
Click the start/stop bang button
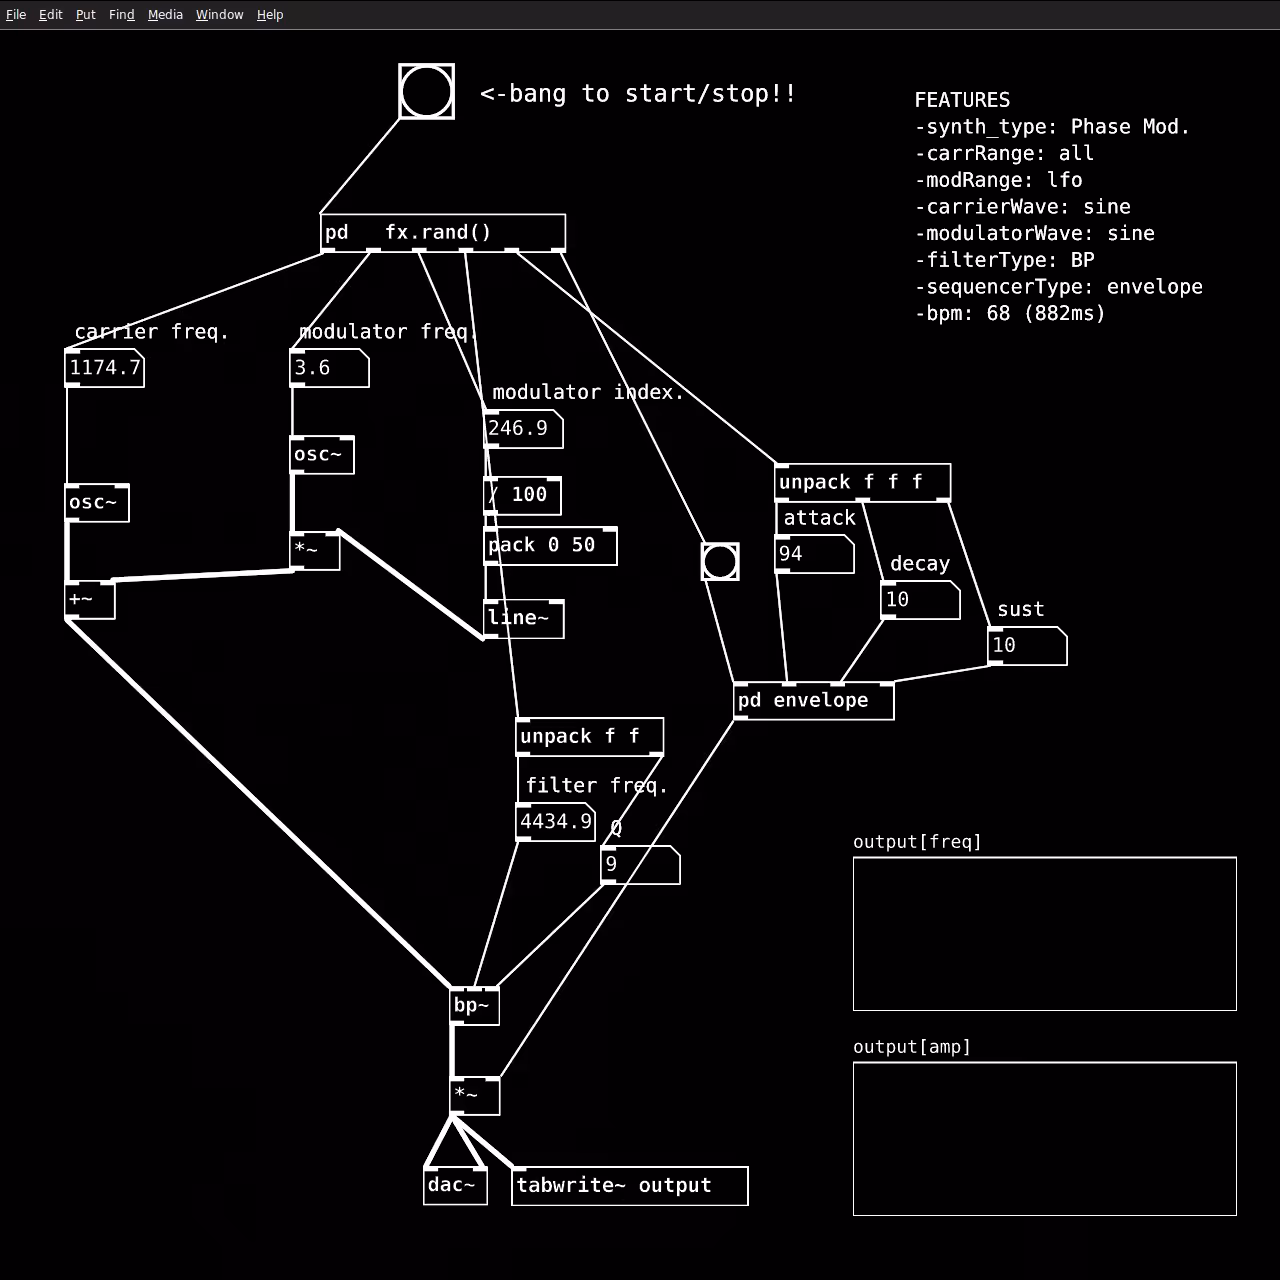(427, 92)
